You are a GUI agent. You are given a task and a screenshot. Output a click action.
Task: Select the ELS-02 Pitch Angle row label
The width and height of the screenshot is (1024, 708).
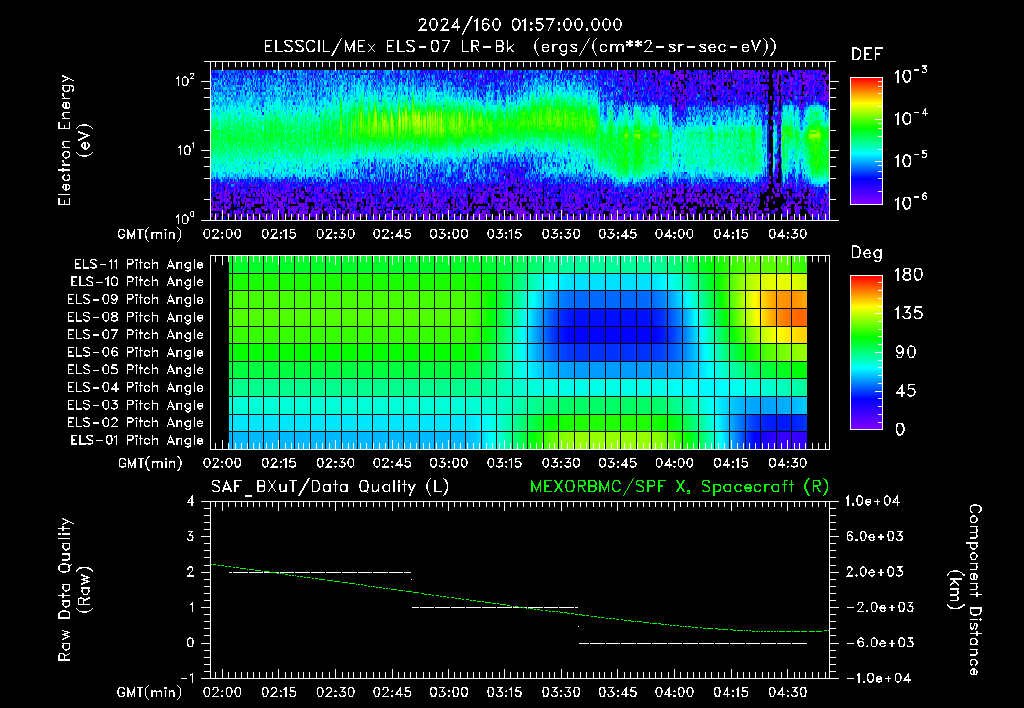coord(136,423)
